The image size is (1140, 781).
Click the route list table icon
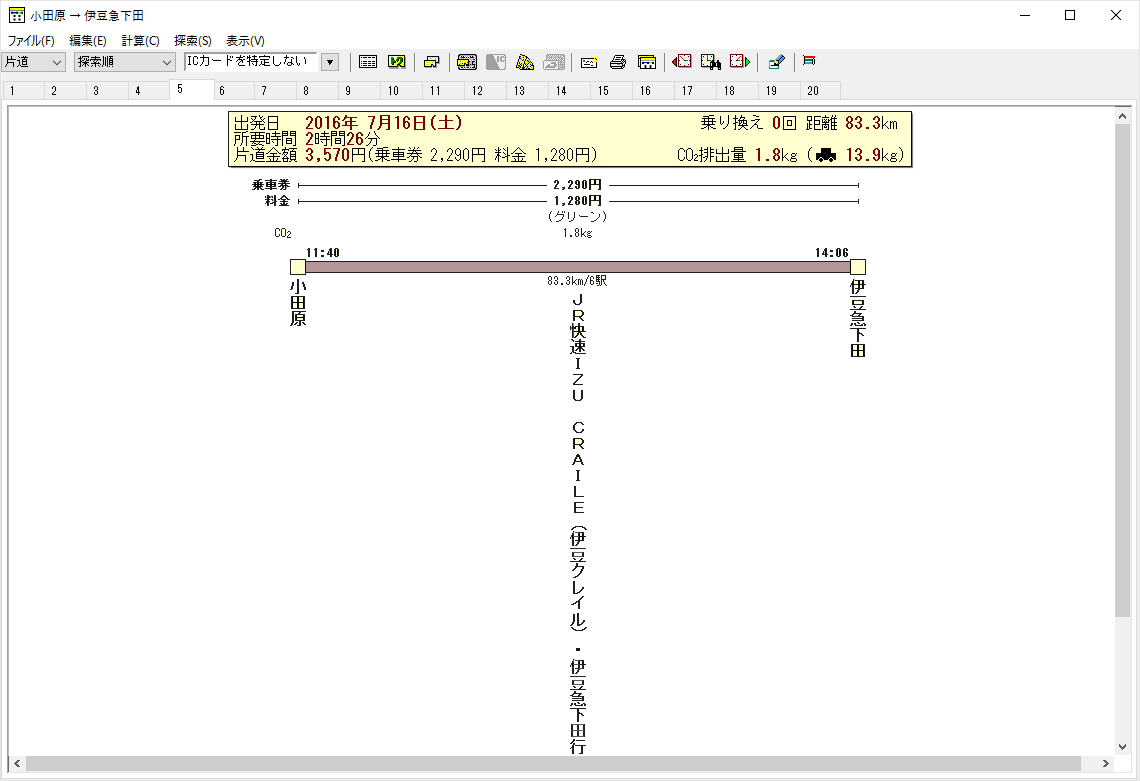click(x=368, y=62)
